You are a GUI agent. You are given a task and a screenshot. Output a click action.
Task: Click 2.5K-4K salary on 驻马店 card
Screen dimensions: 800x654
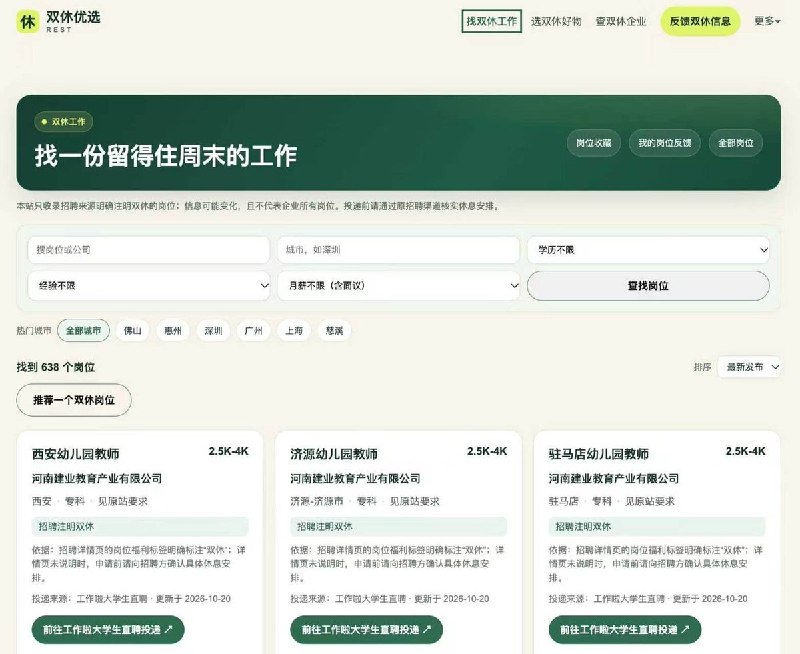[x=746, y=451]
